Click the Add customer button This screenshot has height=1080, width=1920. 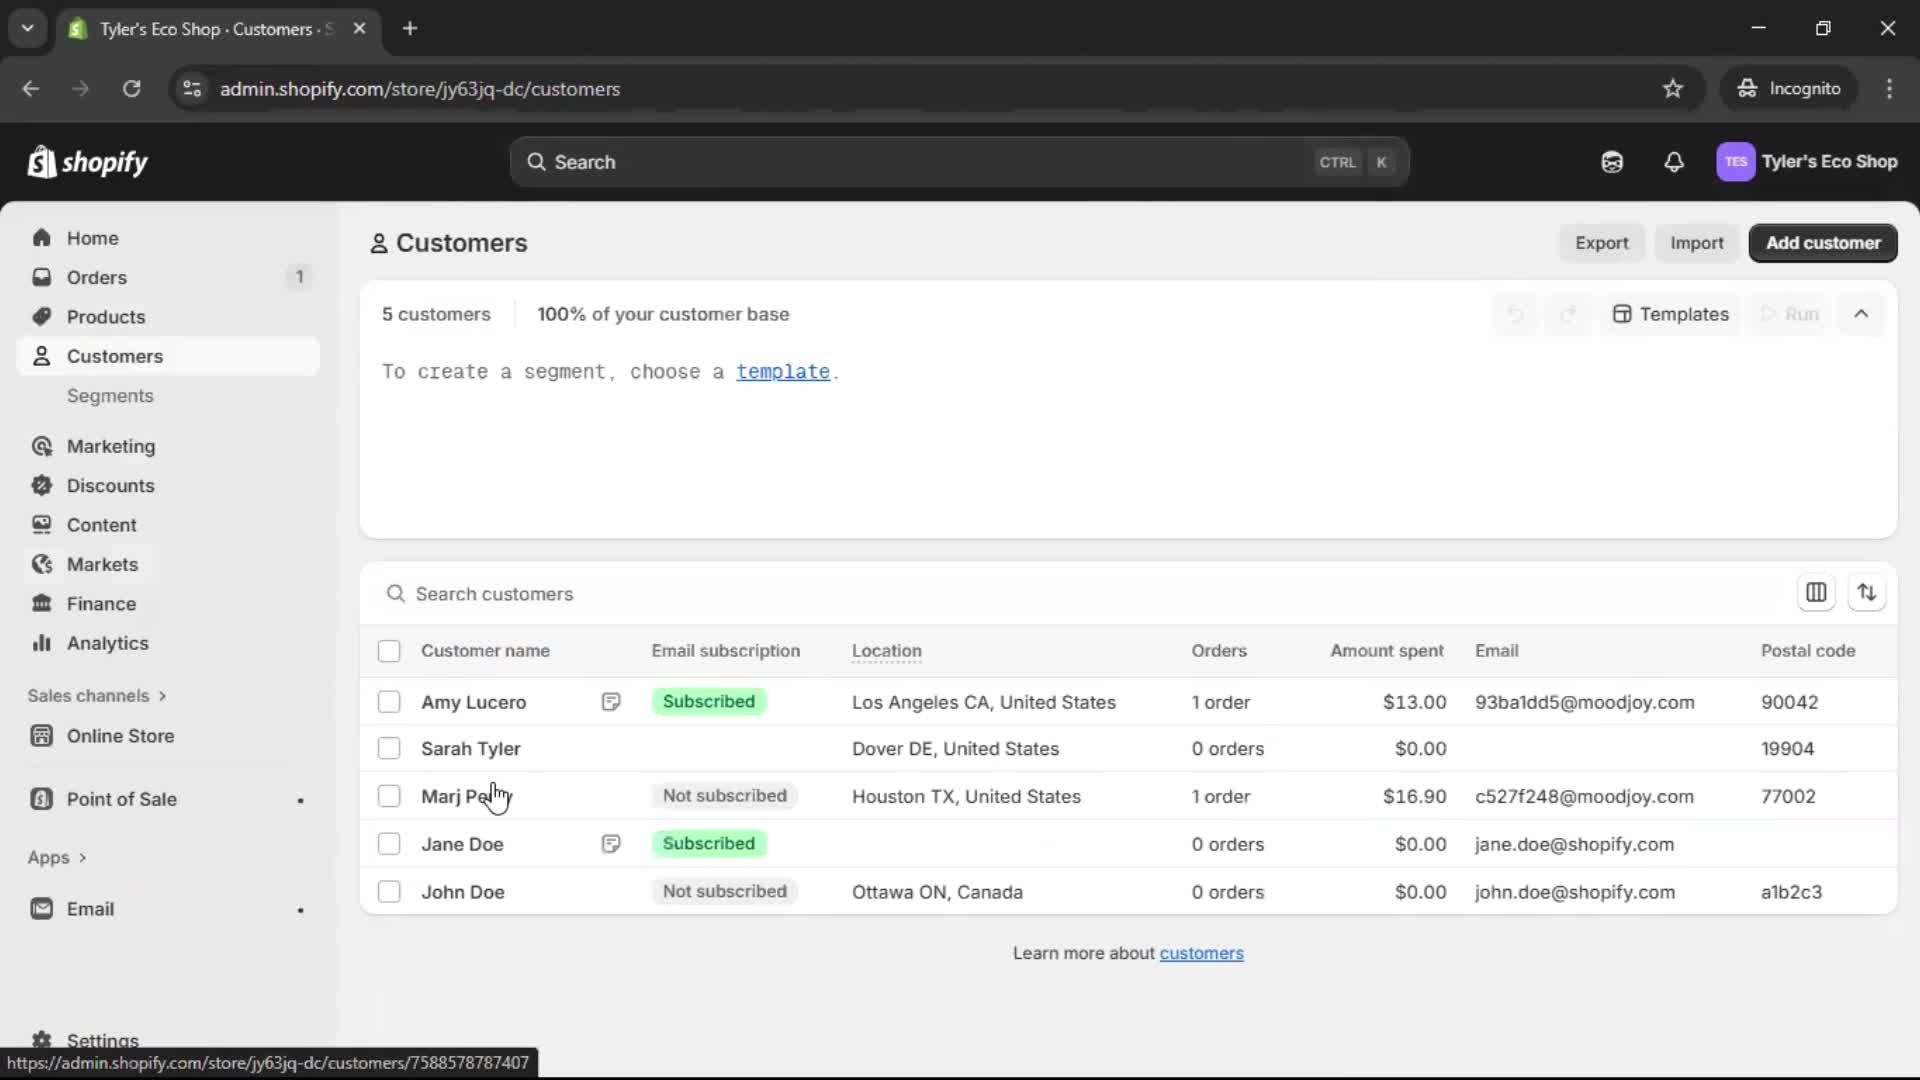[1822, 243]
